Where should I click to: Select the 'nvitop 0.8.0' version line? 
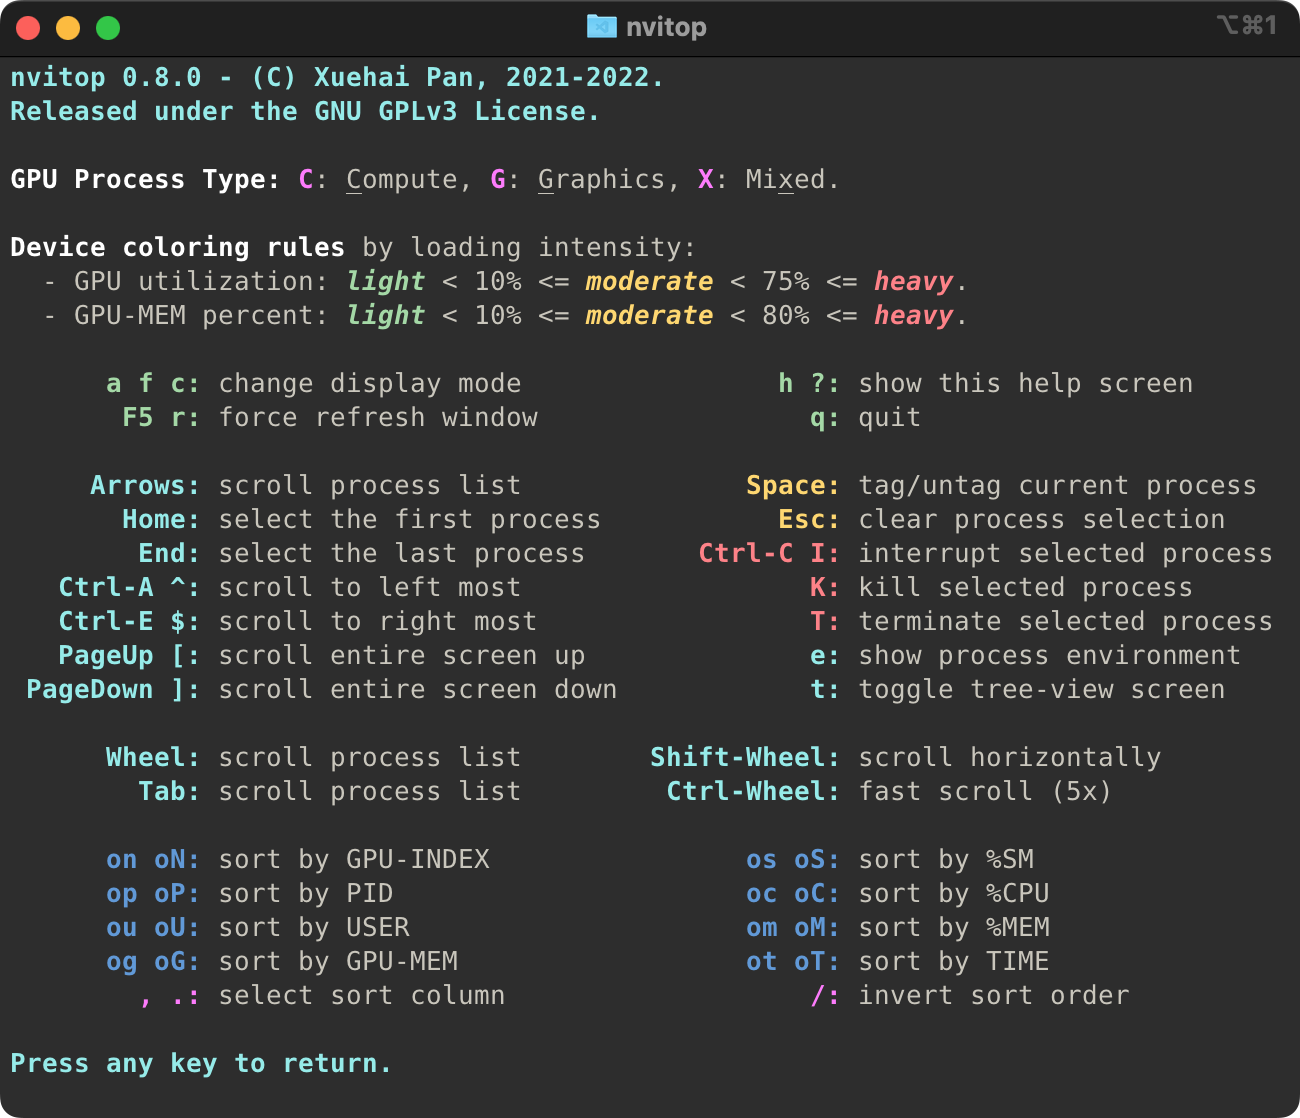[x=337, y=77]
